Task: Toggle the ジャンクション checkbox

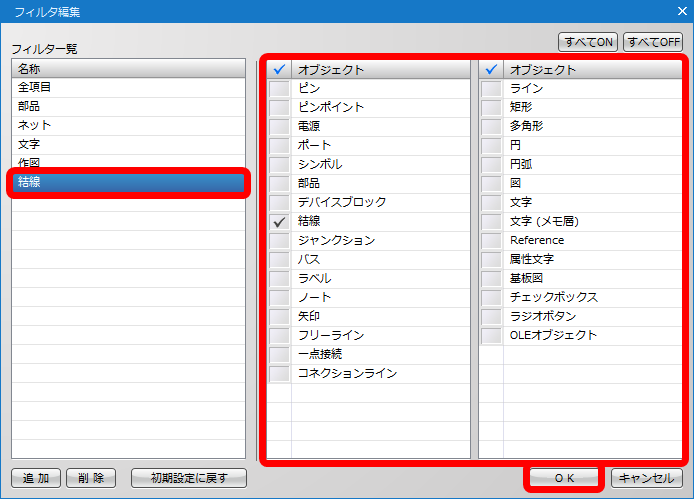Action: tap(279, 240)
